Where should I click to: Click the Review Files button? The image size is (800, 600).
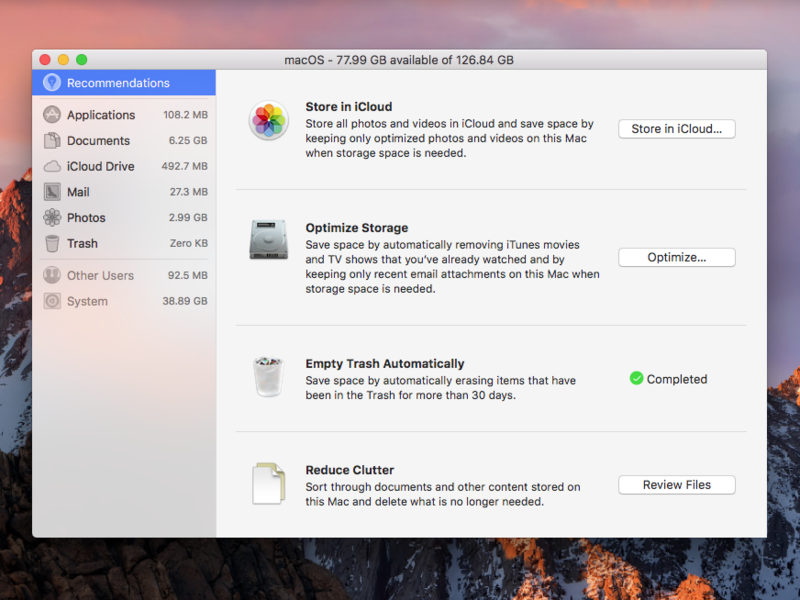pos(677,485)
